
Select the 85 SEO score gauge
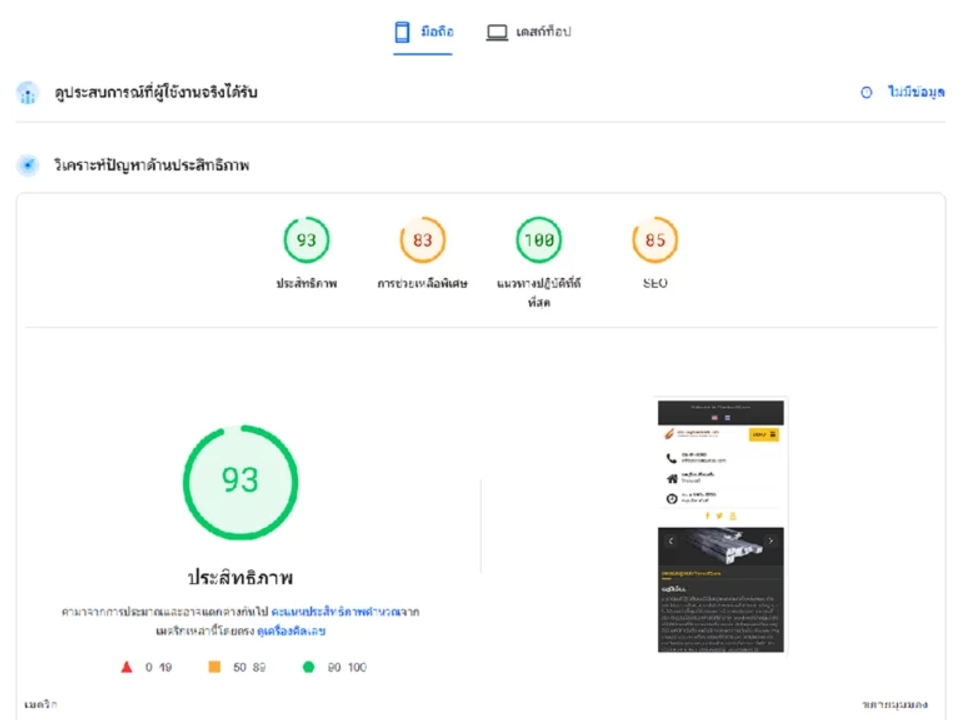click(x=655, y=240)
